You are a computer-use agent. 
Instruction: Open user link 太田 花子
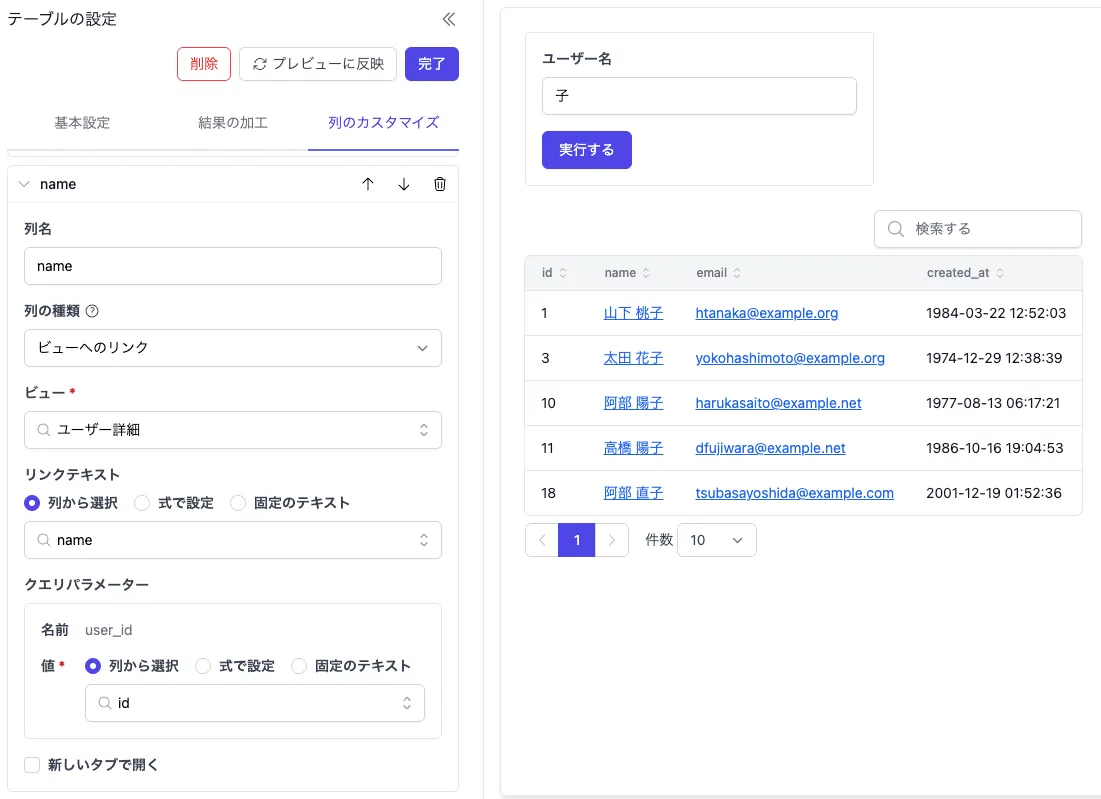pyautogui.click(x=633, y=358)
